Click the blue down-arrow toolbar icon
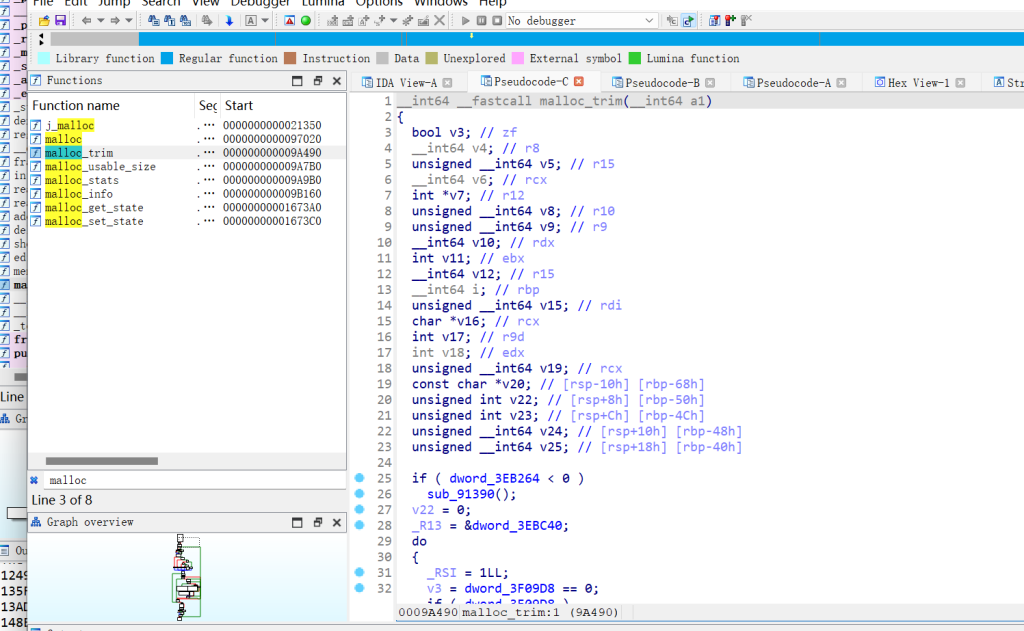Screen dimensions: 1024x631 pos(229,20)
